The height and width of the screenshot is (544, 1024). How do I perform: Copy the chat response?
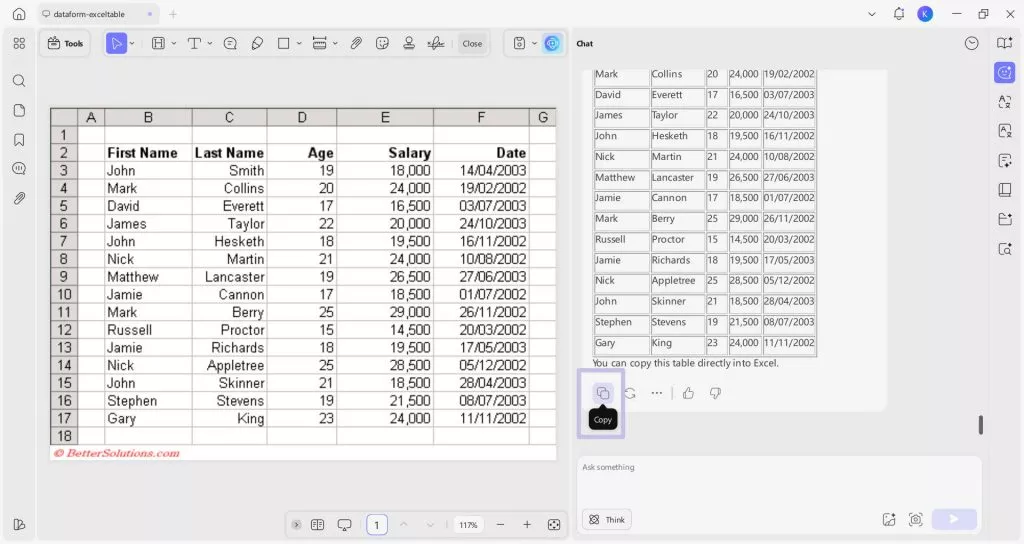point(603,393)
